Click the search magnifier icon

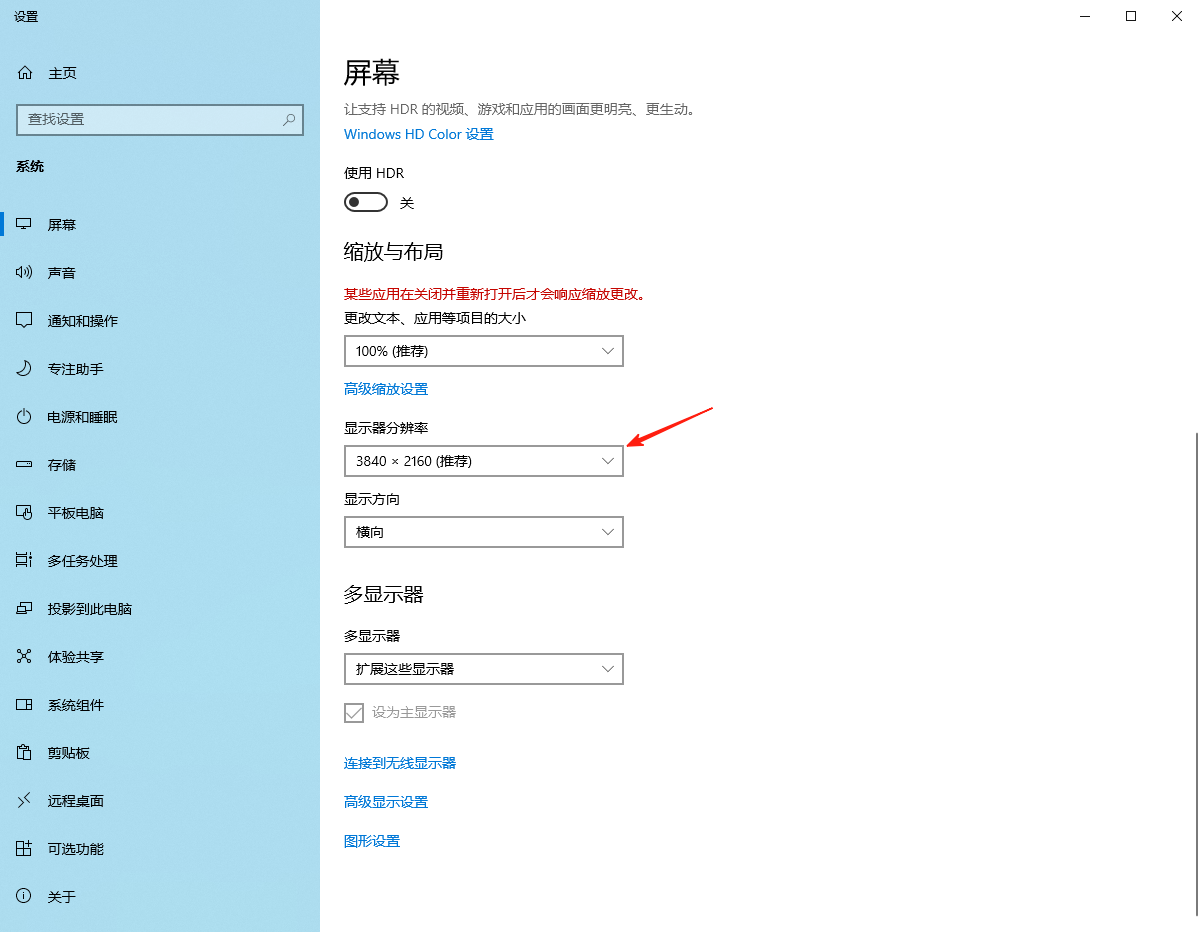(289, 120)
